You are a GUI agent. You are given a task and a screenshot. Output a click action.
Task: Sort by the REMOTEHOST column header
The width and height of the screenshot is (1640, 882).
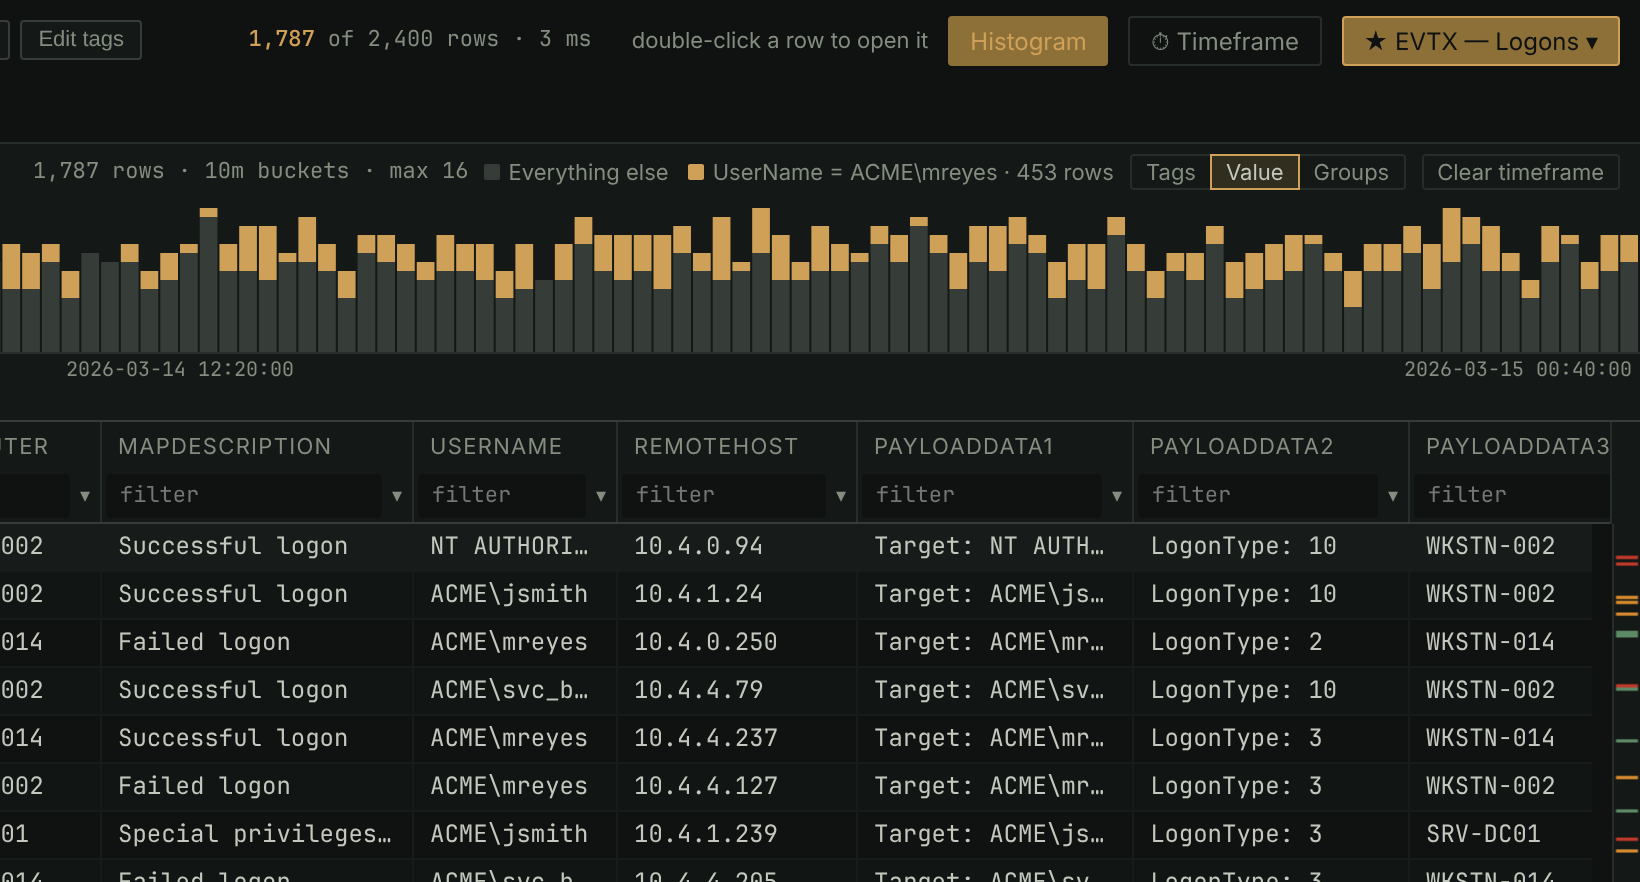tap(716, 447)
